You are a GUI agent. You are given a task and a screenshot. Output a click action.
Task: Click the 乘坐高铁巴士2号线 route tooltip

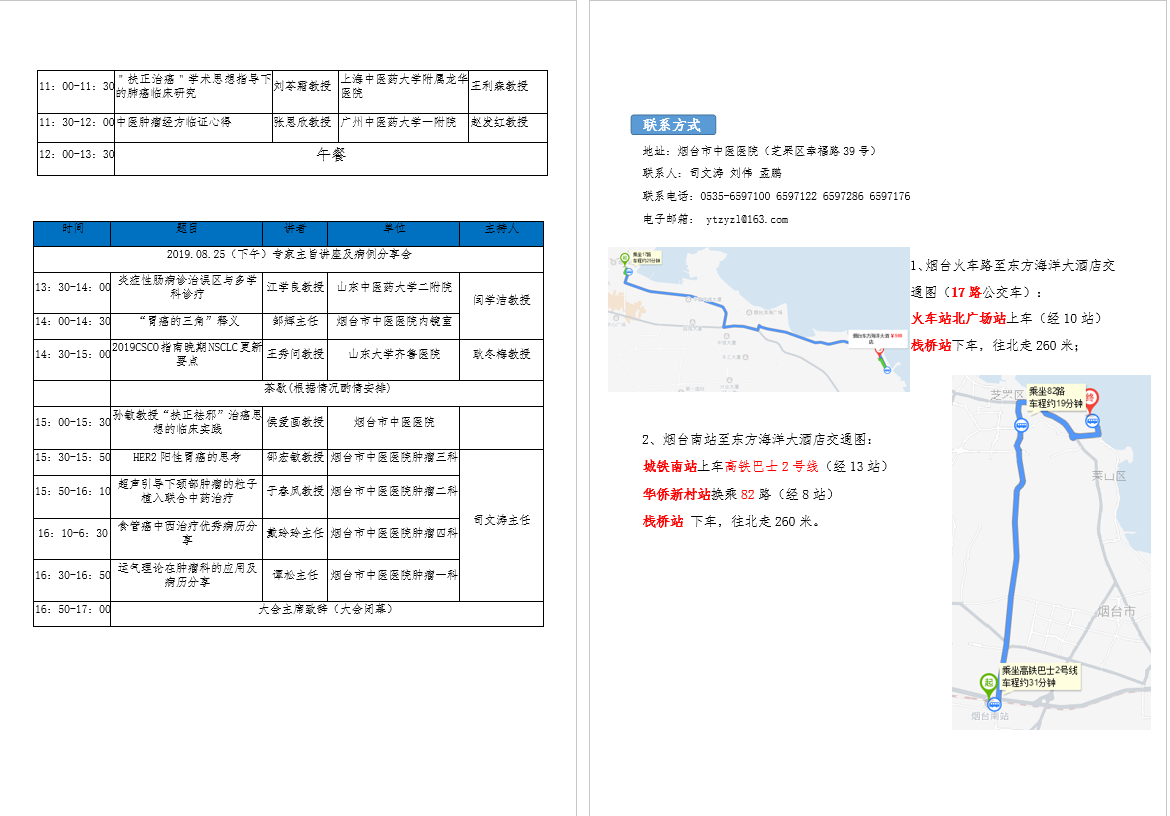[x=1039, y=677]
